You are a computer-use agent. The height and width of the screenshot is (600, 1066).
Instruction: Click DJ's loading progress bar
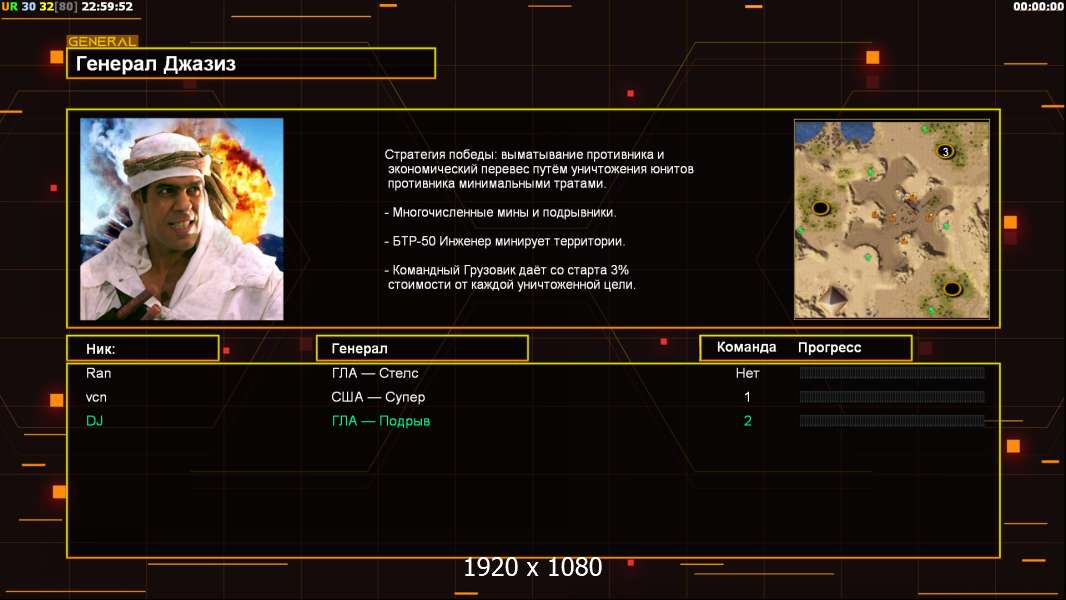892,421
